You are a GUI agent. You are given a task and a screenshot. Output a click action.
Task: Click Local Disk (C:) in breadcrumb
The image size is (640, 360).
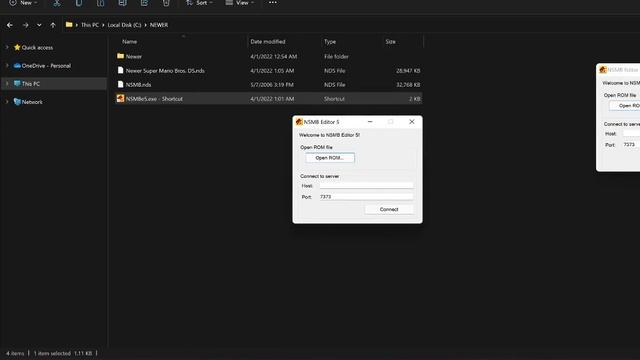click(124, 25)
